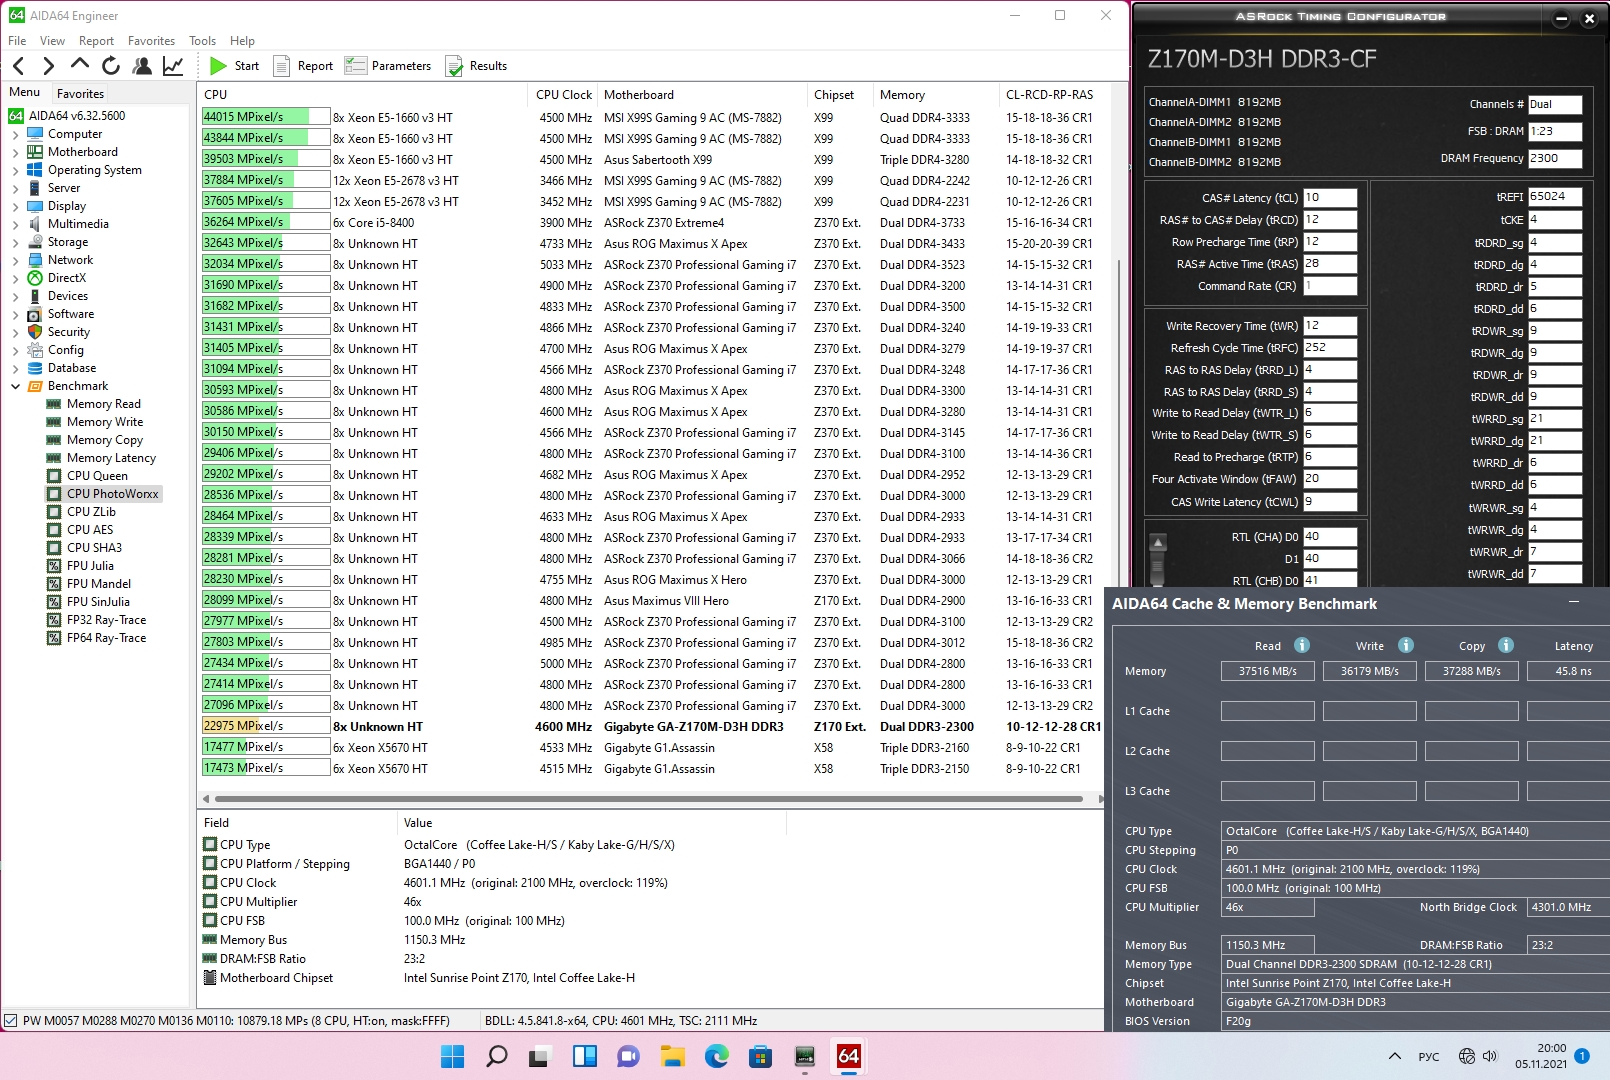
Task: Click the info icon next to Read
Action: click(x=1302, y=645)
